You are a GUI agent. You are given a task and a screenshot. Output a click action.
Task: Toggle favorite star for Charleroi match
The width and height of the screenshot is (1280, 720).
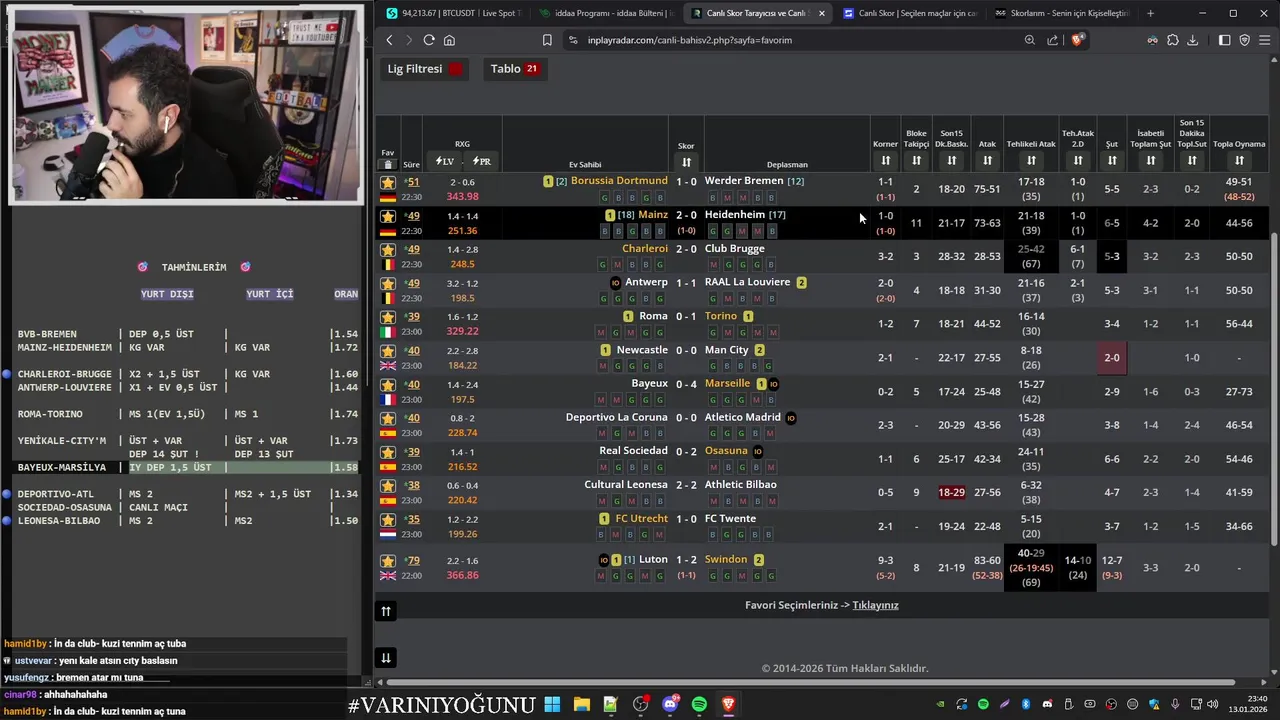click(388, 250)
